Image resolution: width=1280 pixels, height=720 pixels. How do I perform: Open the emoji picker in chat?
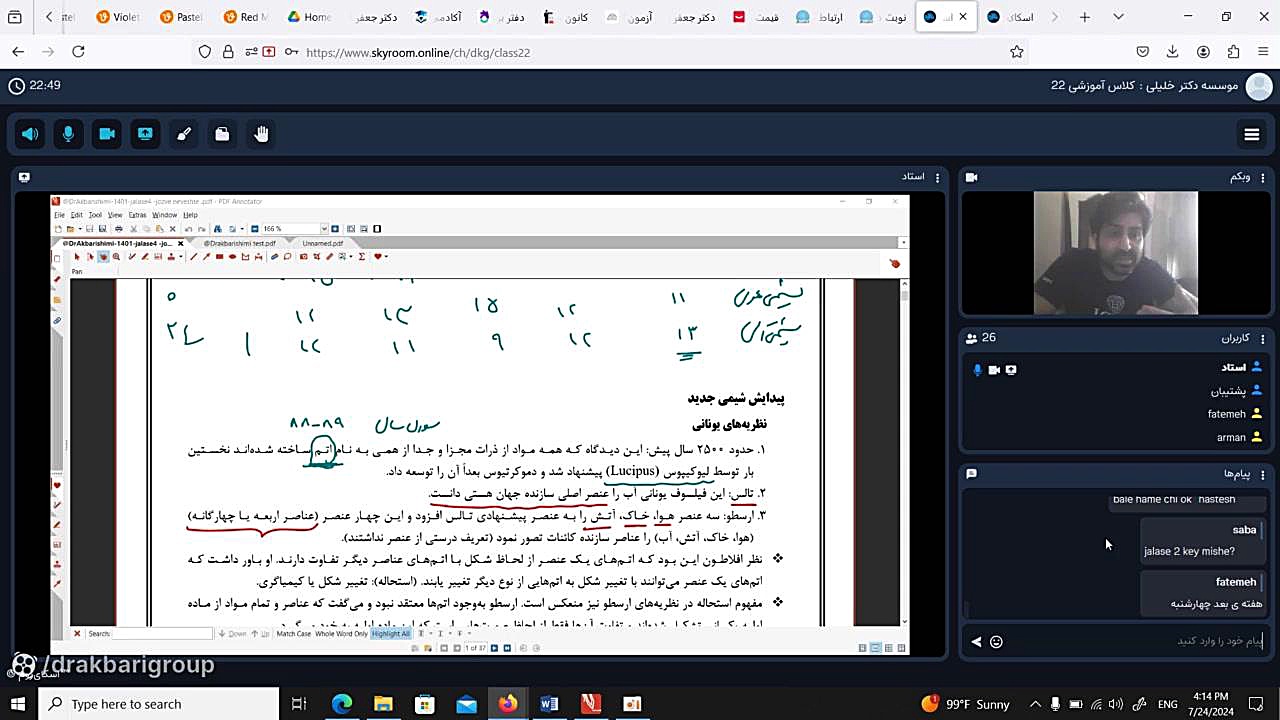coord(996,642)
